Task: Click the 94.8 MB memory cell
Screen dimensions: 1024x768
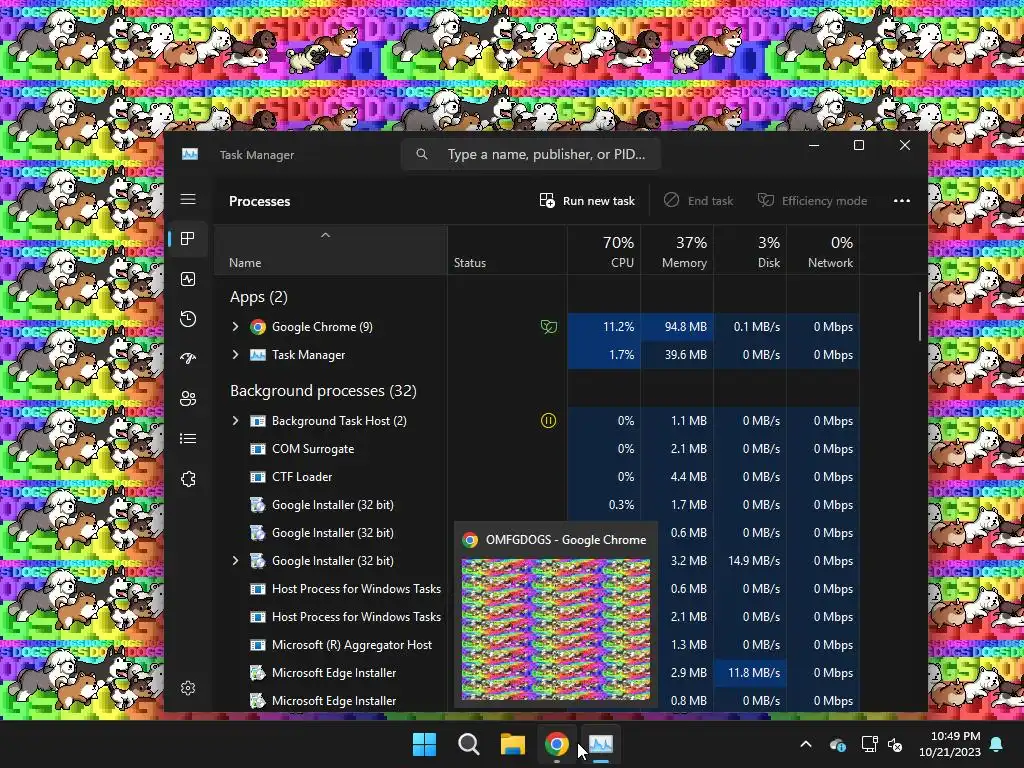Action: pyautogui.click(x=677, y=327)
